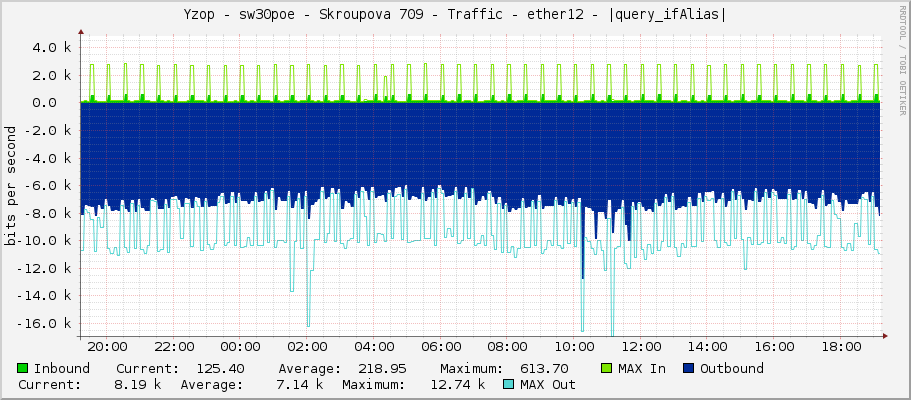Click the -2.0 k y-axis label
The image size is (911, 400).
(x=48, y=130)
